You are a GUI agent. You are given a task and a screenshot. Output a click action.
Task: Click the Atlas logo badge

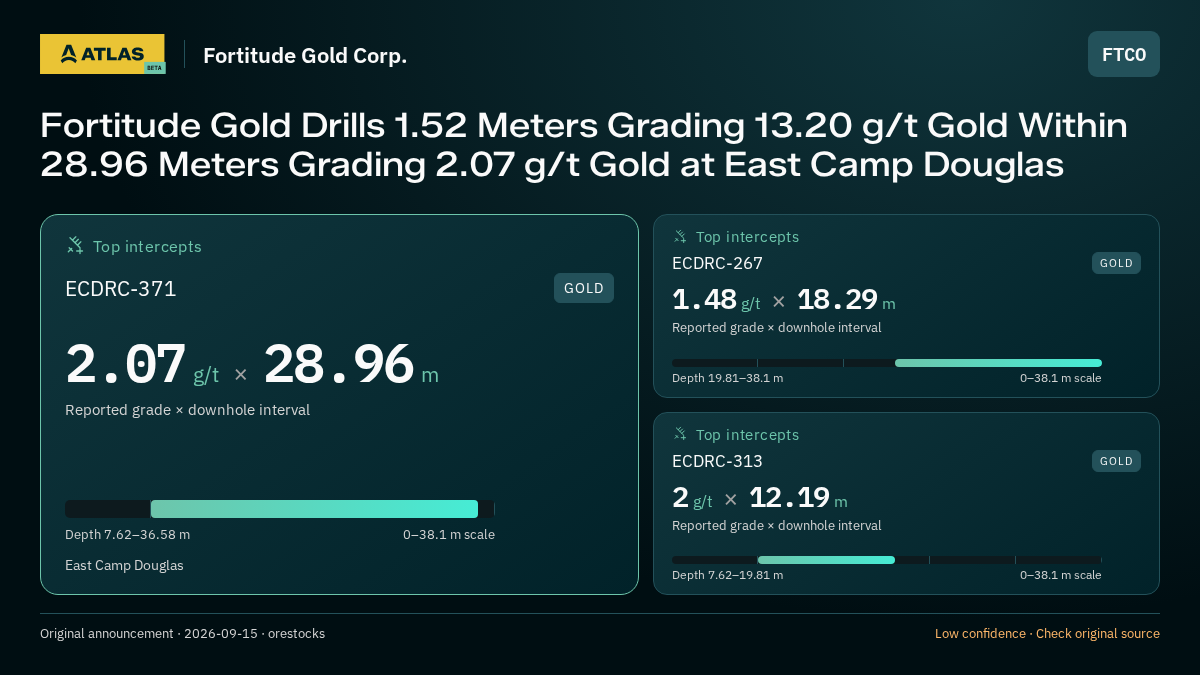(x=102, y=54)
